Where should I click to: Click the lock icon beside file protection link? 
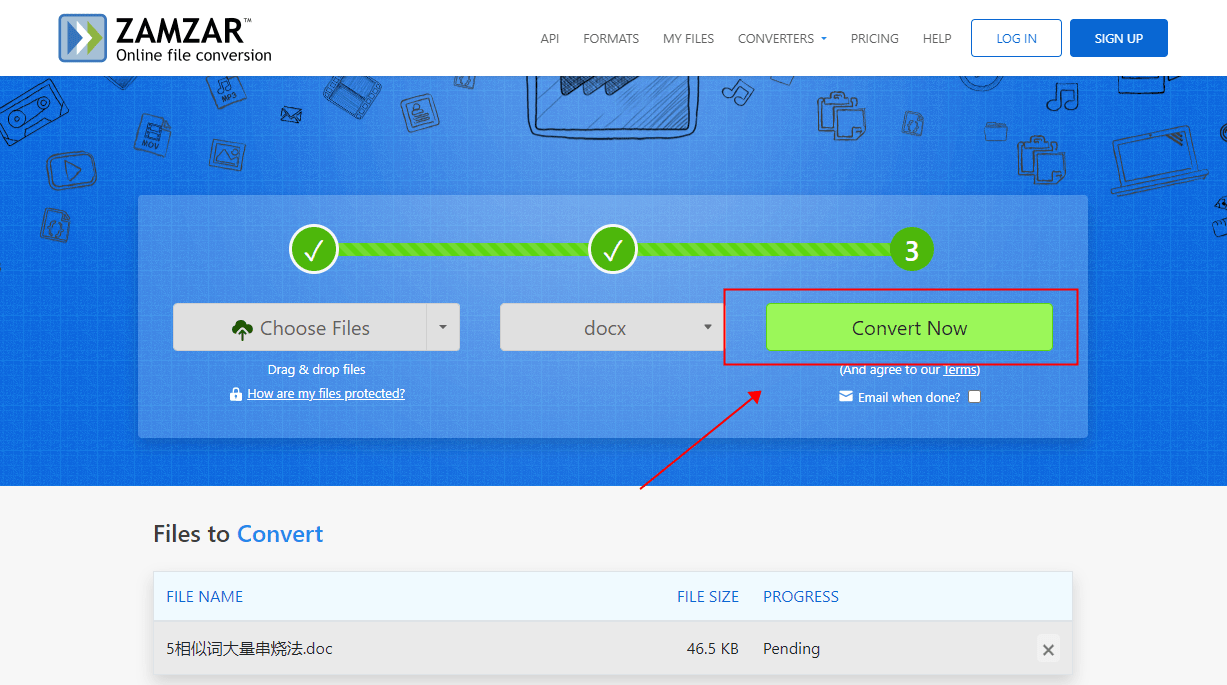(x=236, y=394)
